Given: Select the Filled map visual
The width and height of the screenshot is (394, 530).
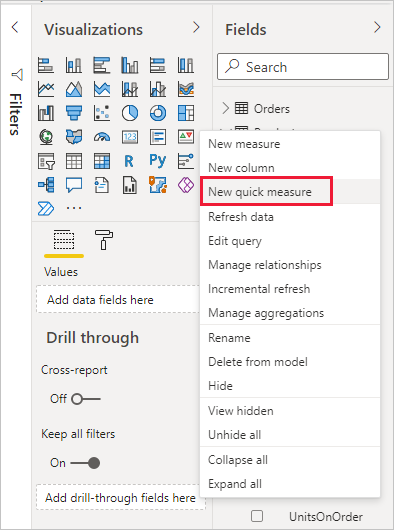Looking at the screenshot, I should tap(74, 137).
